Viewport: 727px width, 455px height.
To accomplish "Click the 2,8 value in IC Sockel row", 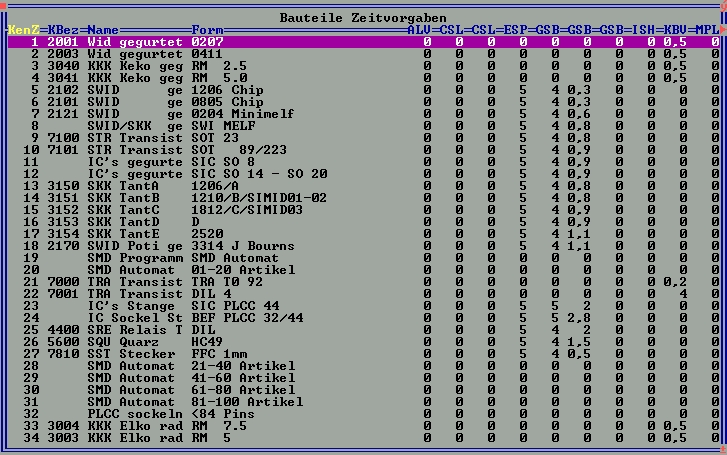I will pos(580,317).
